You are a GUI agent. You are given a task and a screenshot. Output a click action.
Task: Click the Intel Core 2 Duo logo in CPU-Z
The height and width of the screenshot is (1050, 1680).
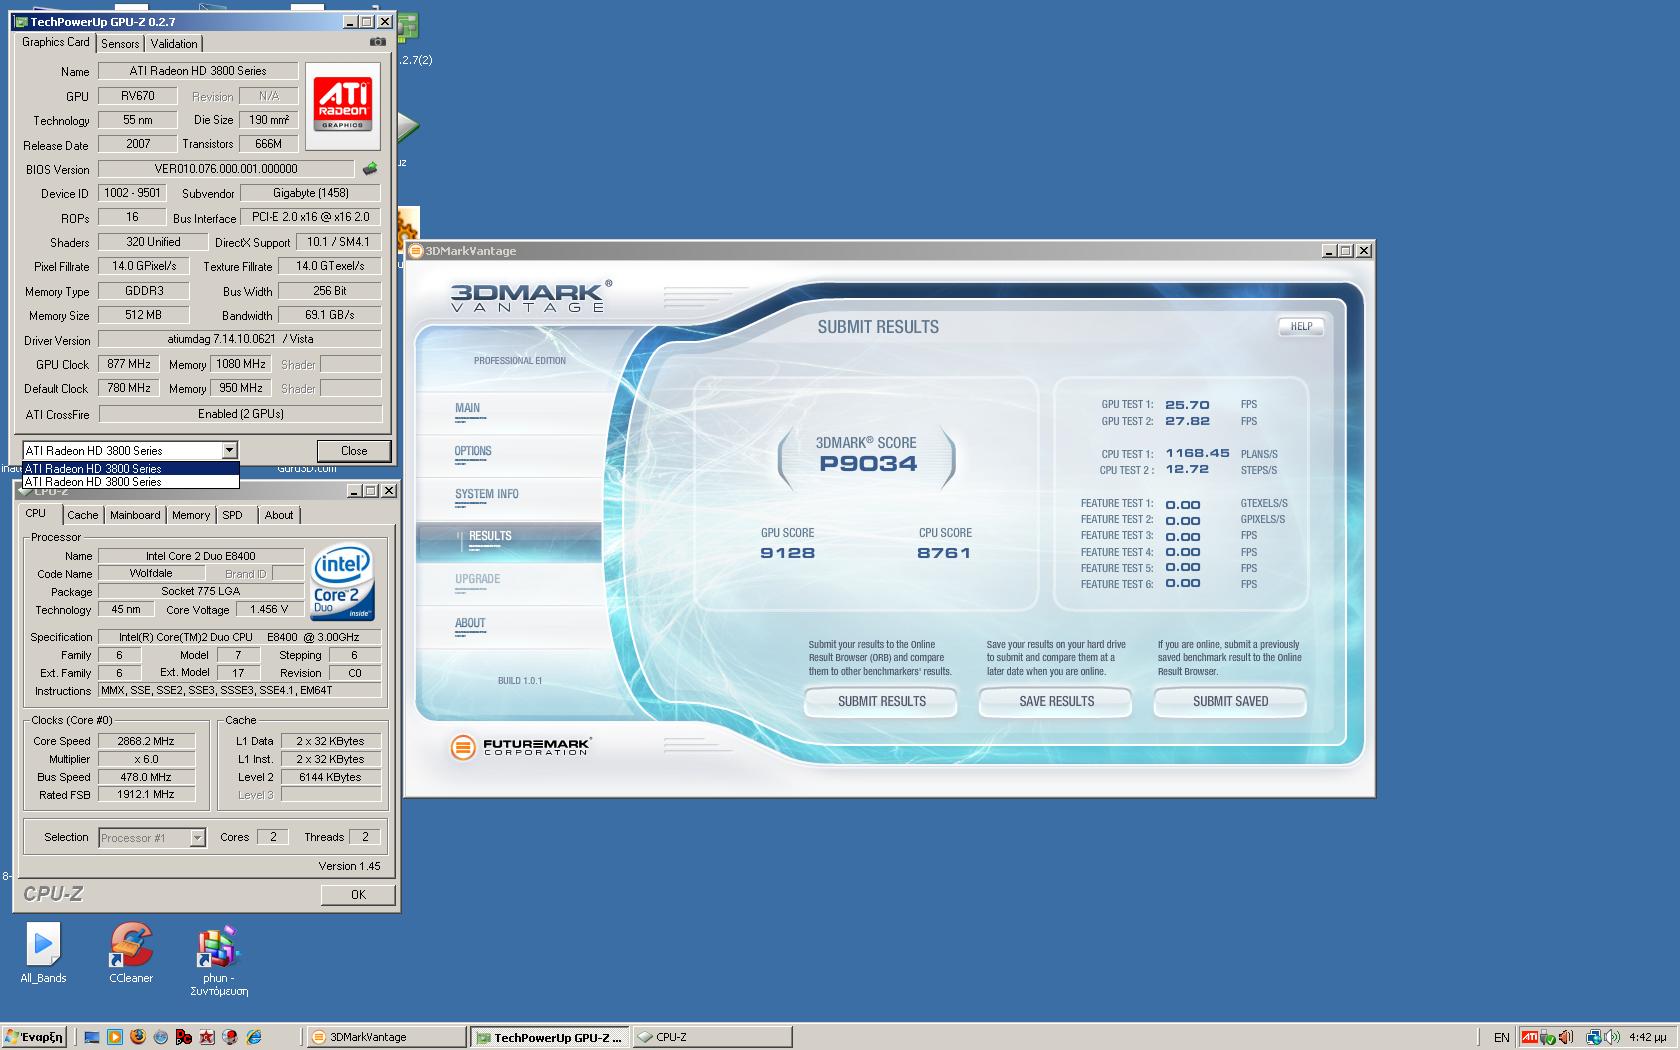342,582
